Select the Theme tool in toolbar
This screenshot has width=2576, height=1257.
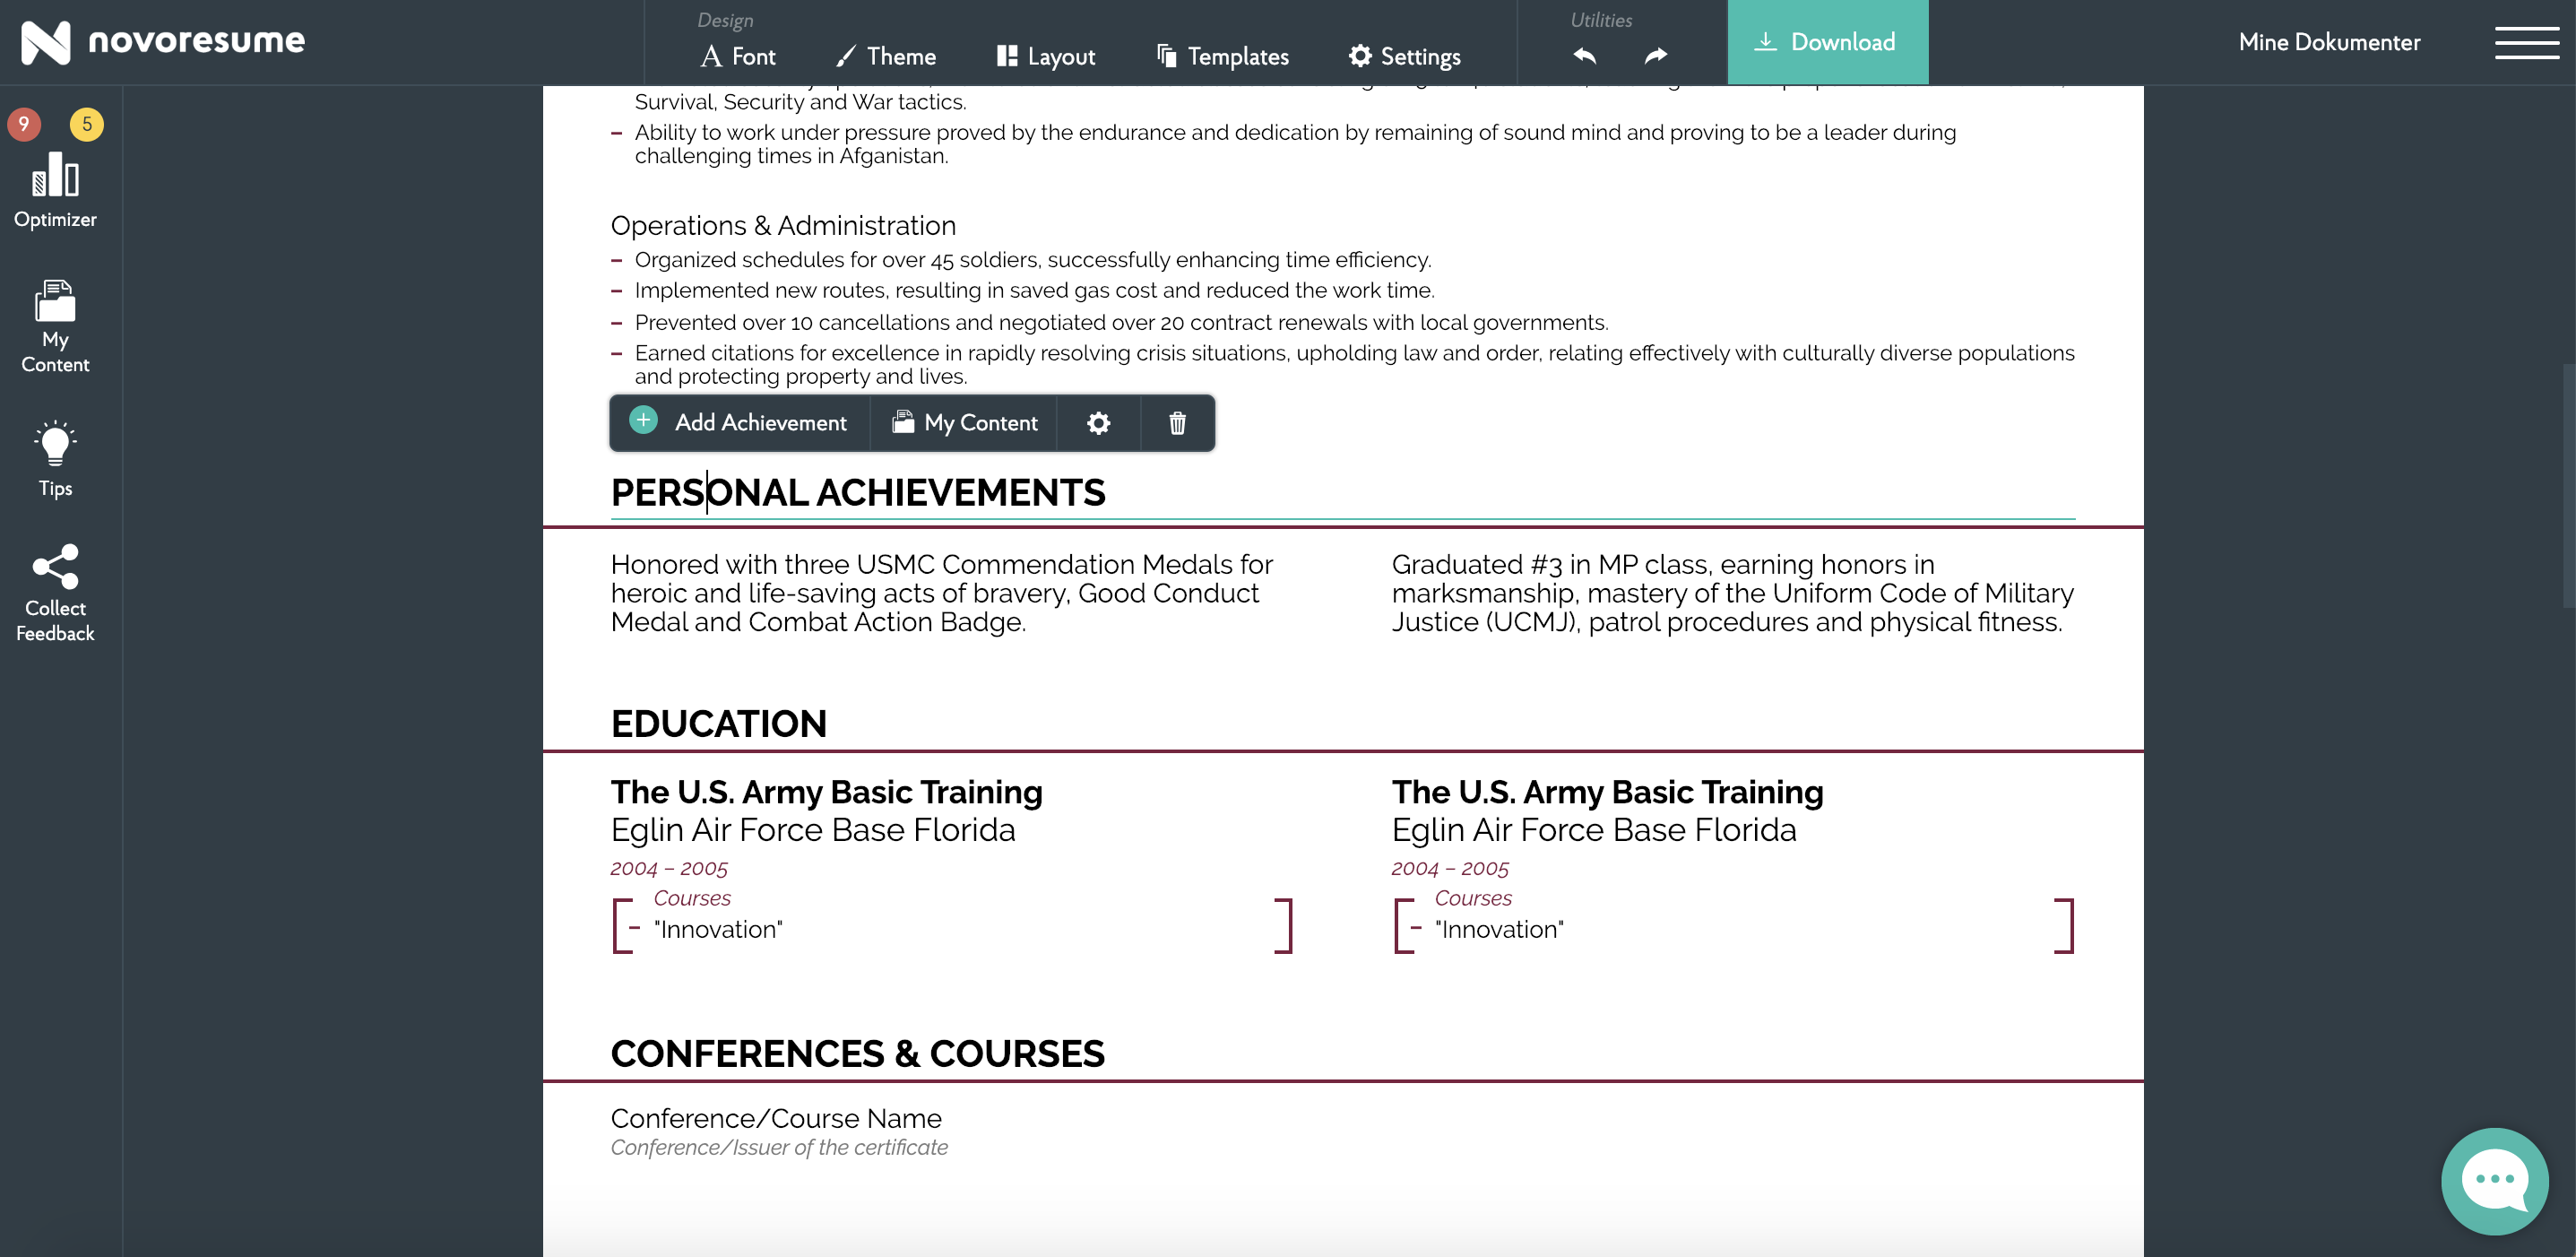tap(900, 56)
